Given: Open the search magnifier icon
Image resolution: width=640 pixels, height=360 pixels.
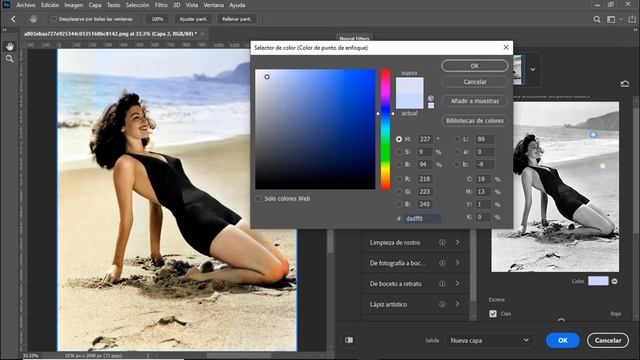Looking at the screenshot, I should (597, 19).
